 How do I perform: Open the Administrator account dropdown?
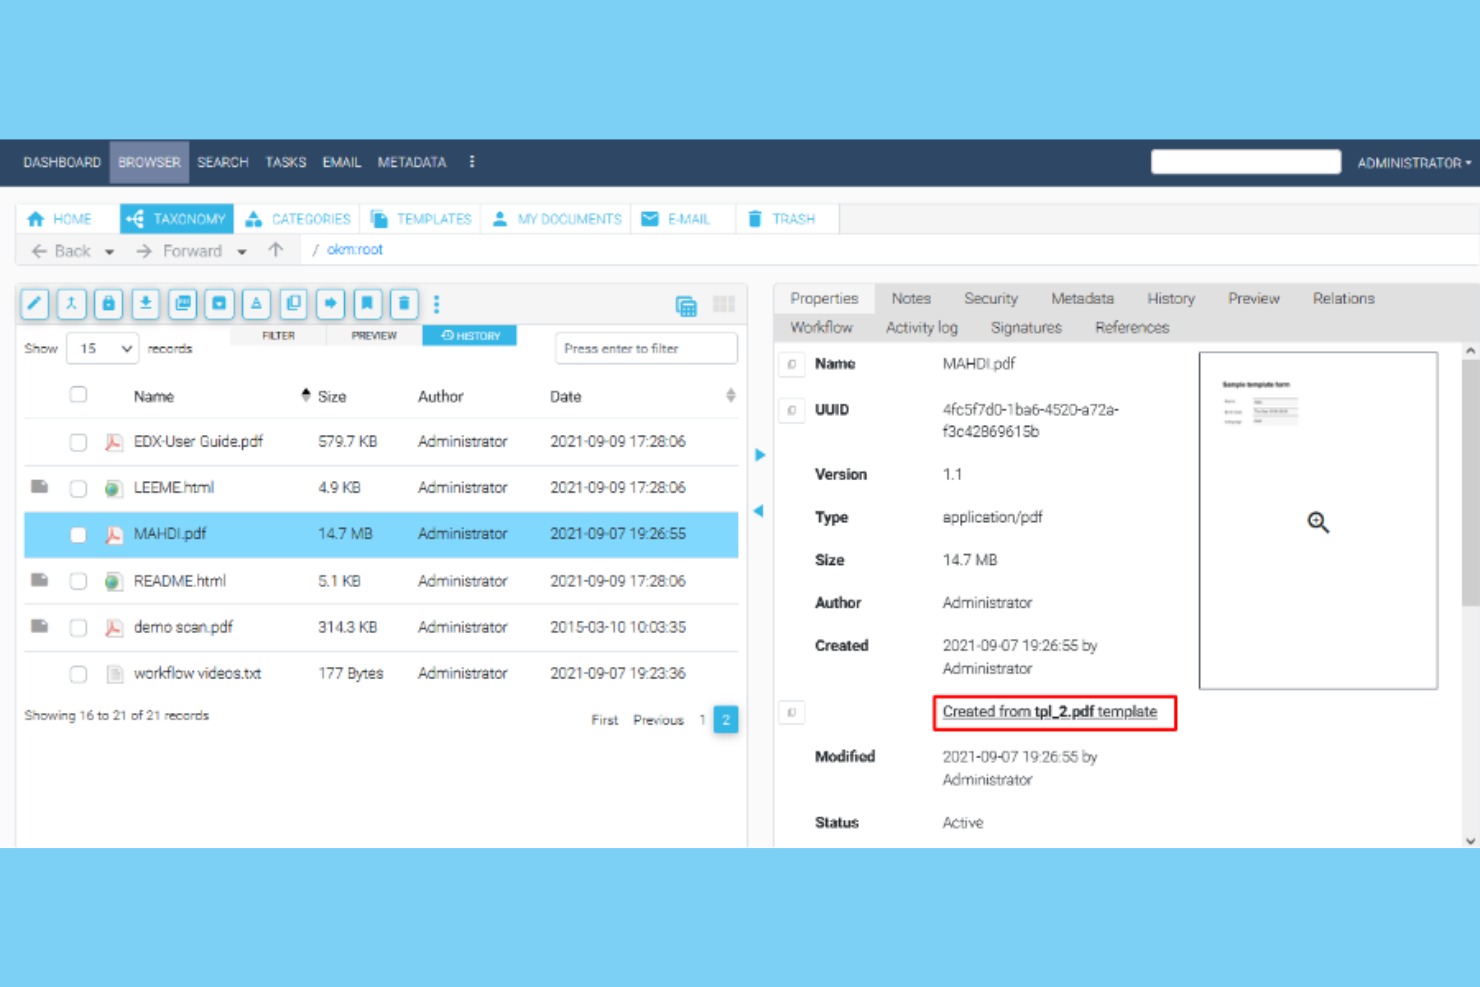coord(1413,162)
